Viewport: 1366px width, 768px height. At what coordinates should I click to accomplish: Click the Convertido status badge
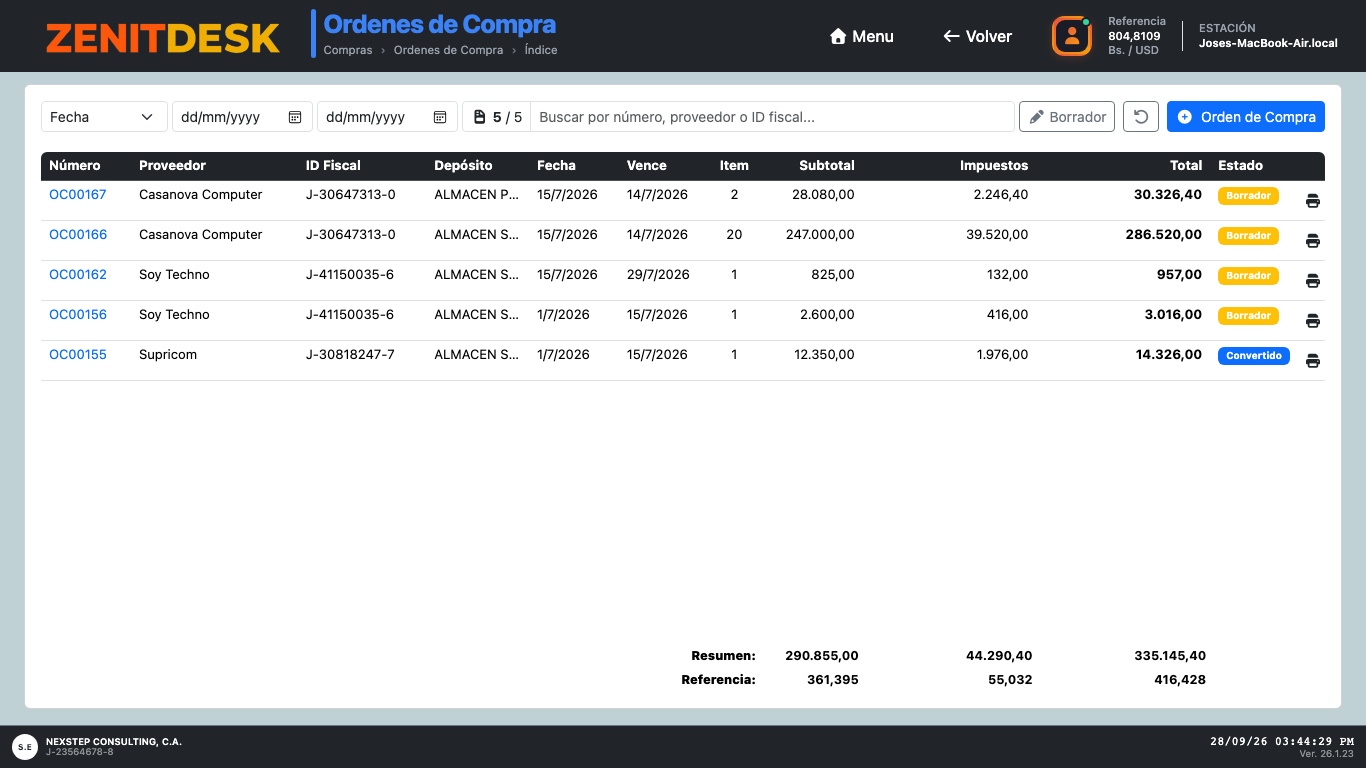[1254, 356]
